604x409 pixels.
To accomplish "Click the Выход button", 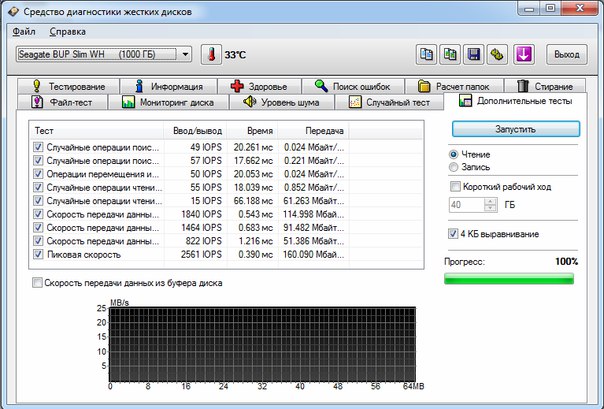I will [x=566, y=54].
